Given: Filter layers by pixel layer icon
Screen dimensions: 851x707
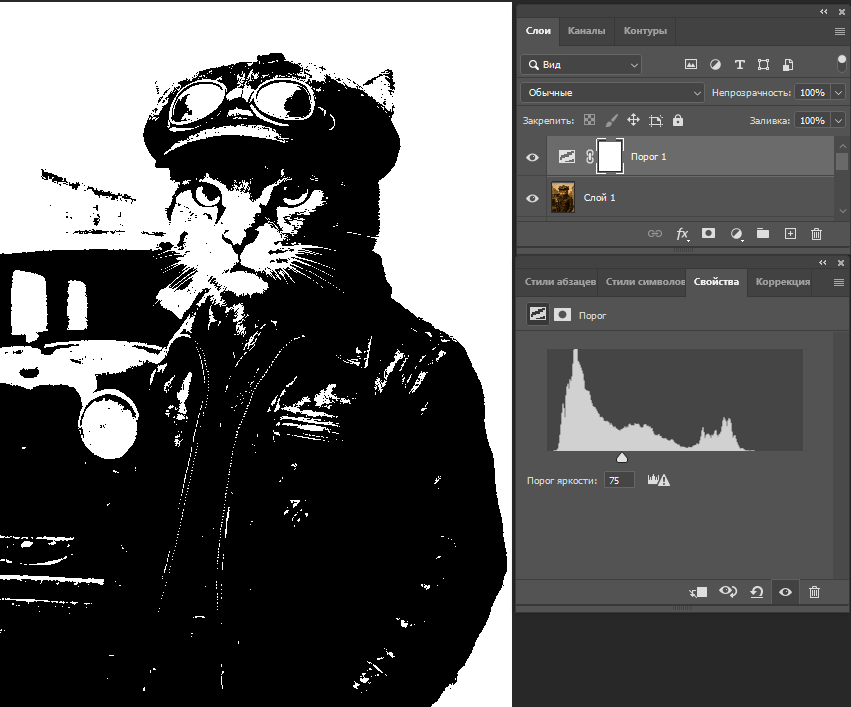Looking at the screenshot, I should click(690, 65).
